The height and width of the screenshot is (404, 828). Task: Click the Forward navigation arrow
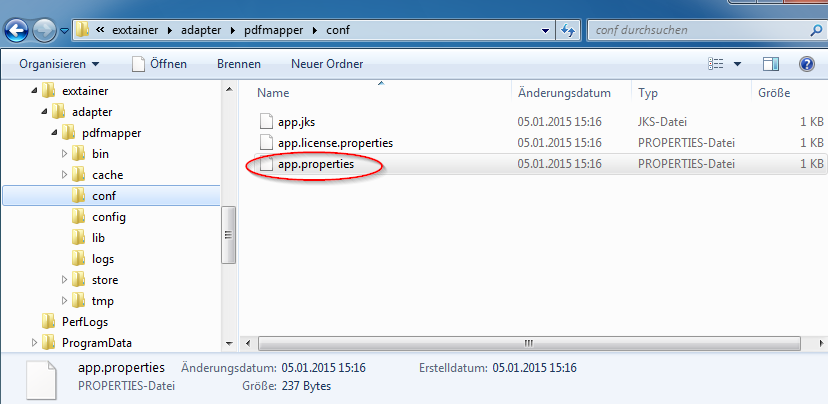(44, 30)
